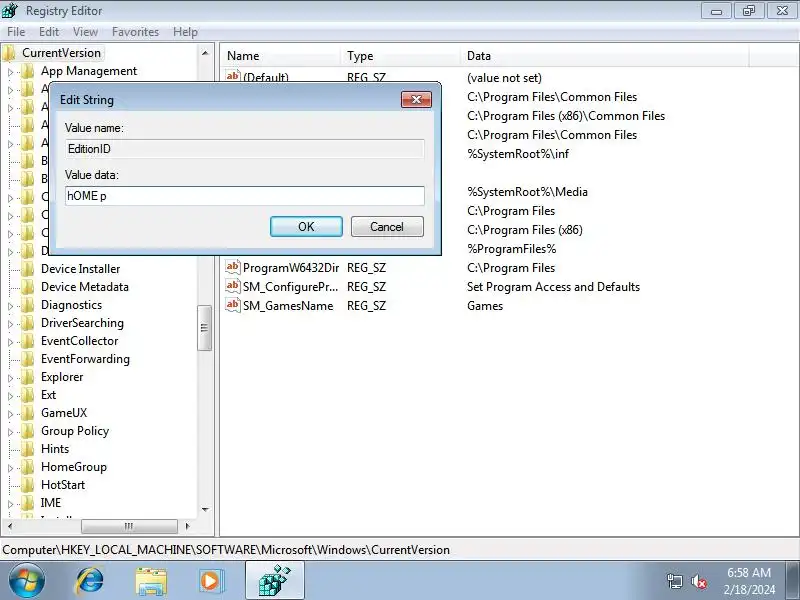
Task: Click the IME folder icon
Action: [x=28, y=503]
